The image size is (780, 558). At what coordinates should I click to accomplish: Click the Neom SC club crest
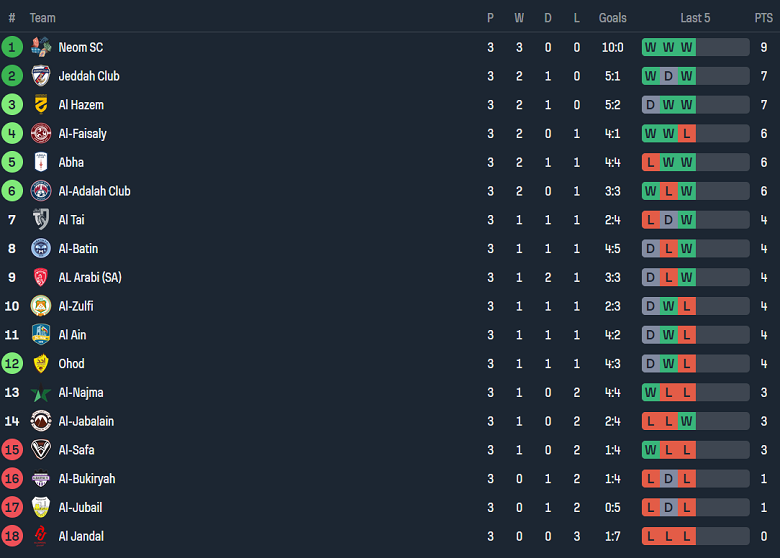tap(41, 47)
